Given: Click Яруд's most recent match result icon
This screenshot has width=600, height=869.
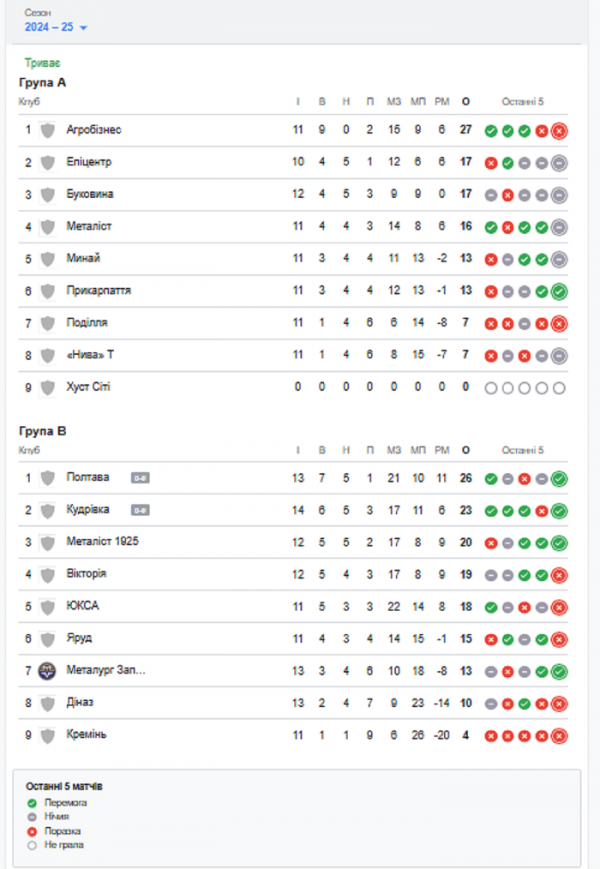Looking at the screenshot, I should 559,639.
